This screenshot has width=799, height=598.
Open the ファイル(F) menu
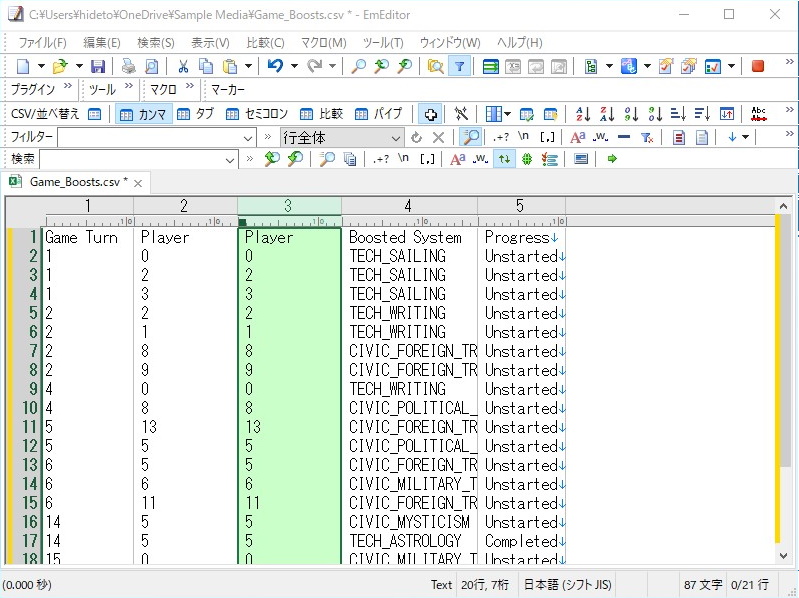[43, 43]
